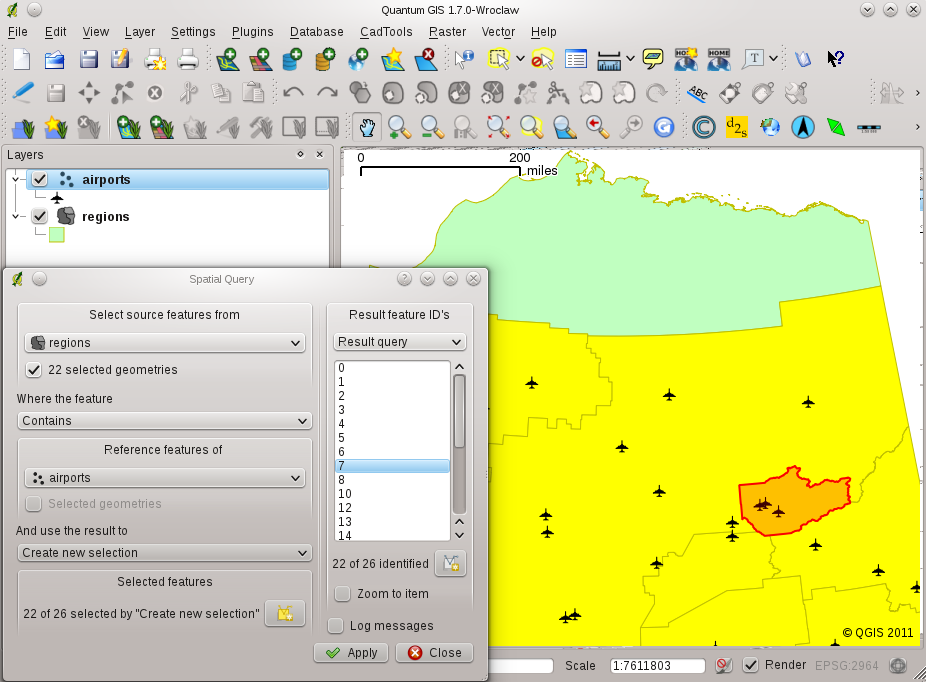Click the Zoom Last arrow icon
The height and width of the screenshot is (682, 926).
[x=597, y=127]
